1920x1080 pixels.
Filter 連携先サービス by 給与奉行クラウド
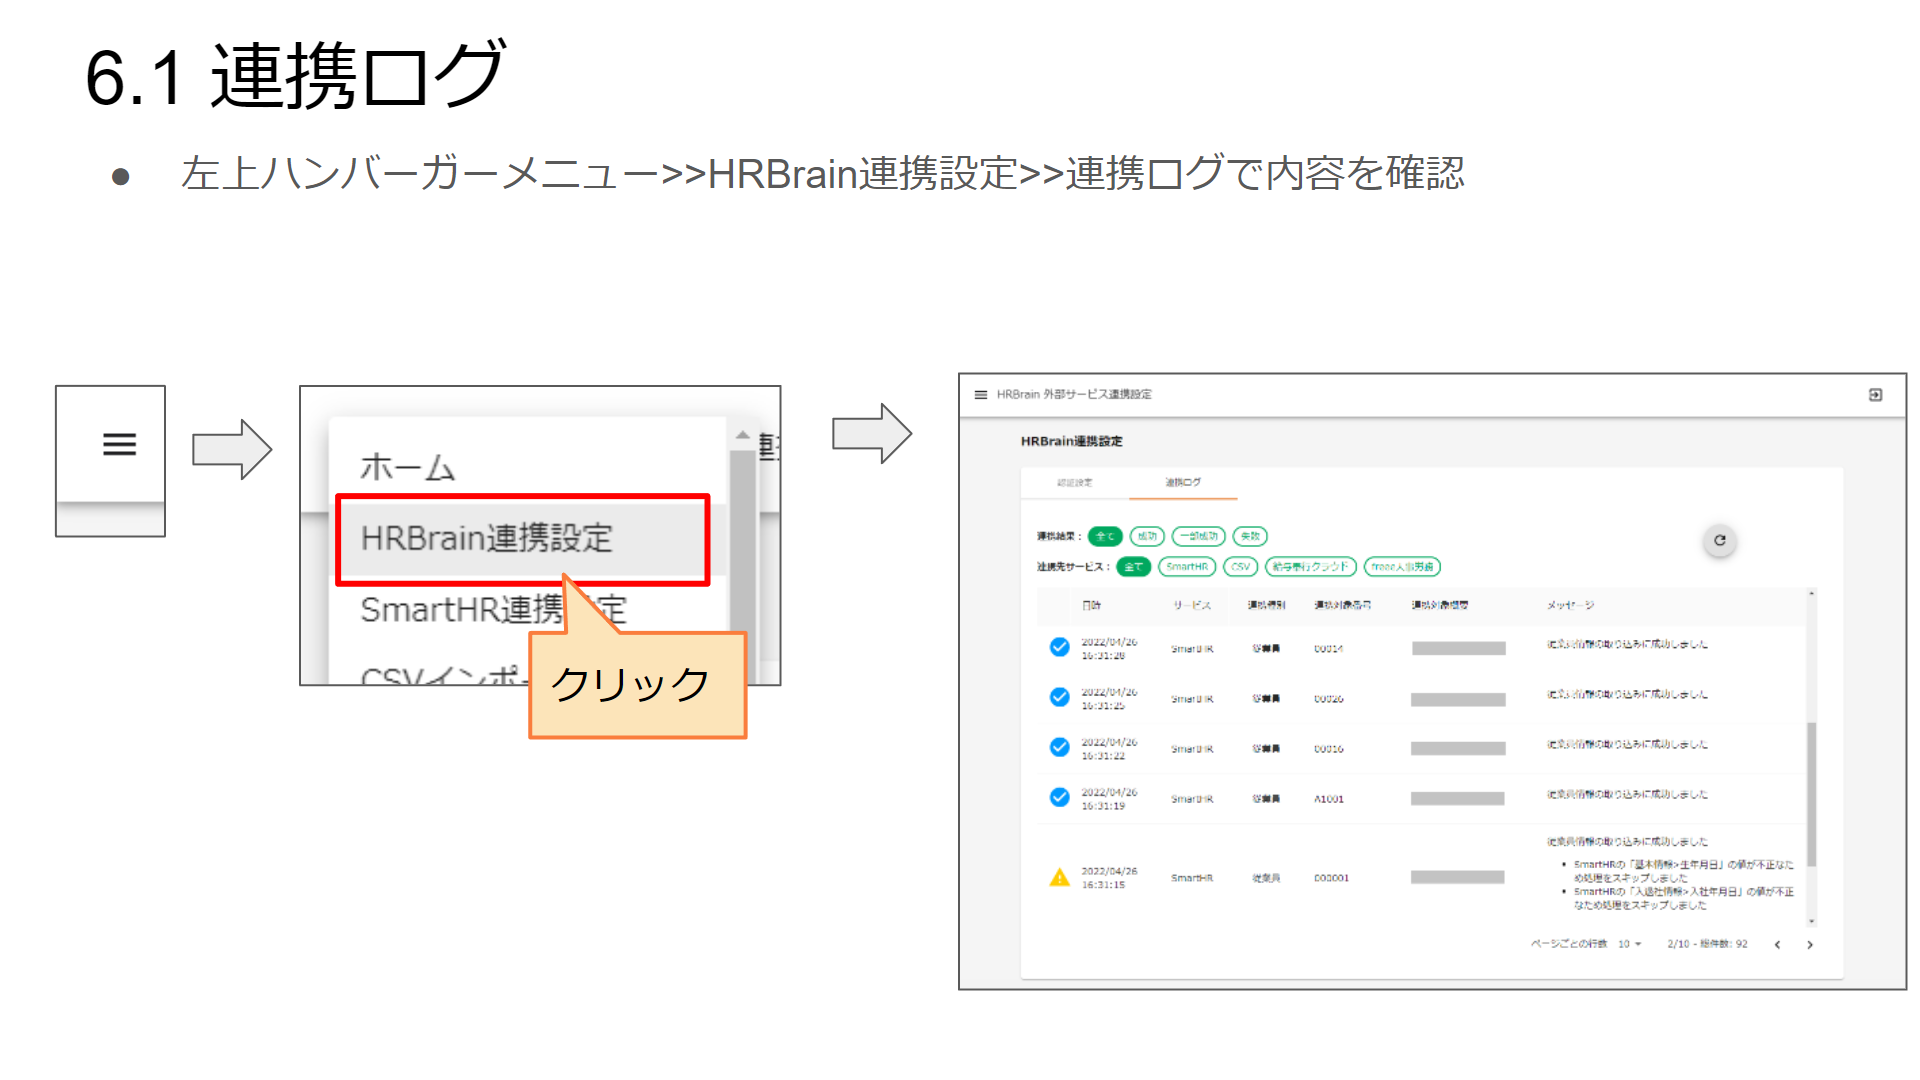[1311, 566]
